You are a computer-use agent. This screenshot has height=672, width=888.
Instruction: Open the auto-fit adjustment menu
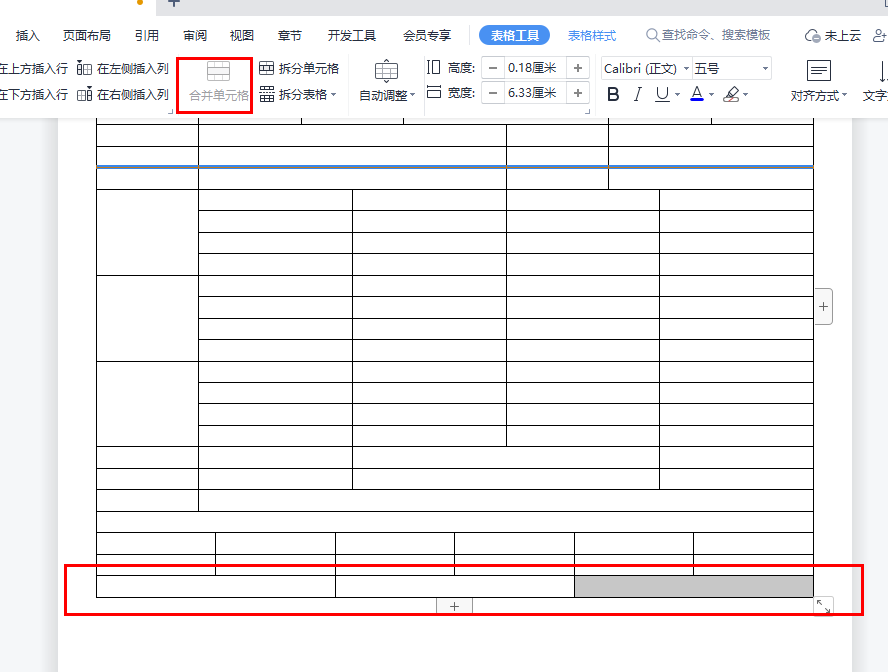387,81
